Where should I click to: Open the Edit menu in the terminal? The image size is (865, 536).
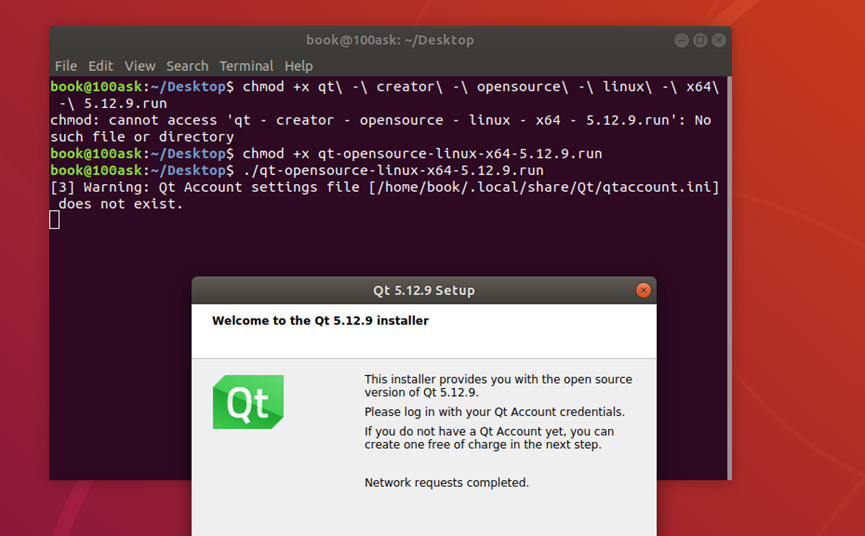[x=100, y=66]
